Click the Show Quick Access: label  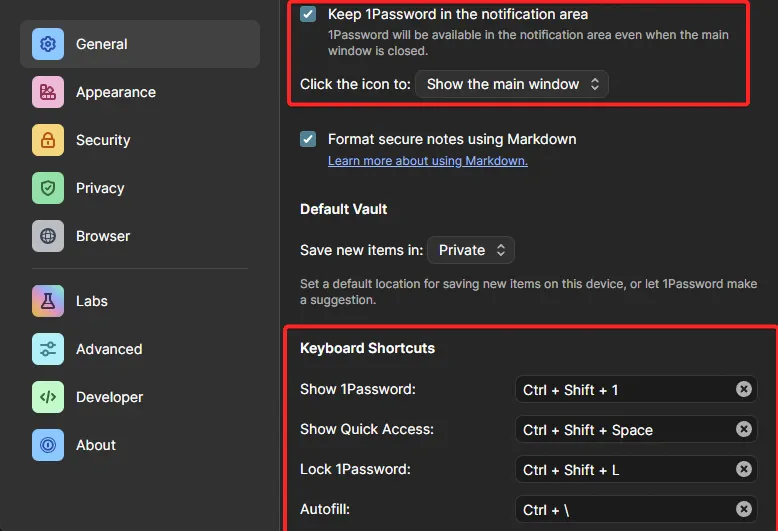(x=367, y=429)
